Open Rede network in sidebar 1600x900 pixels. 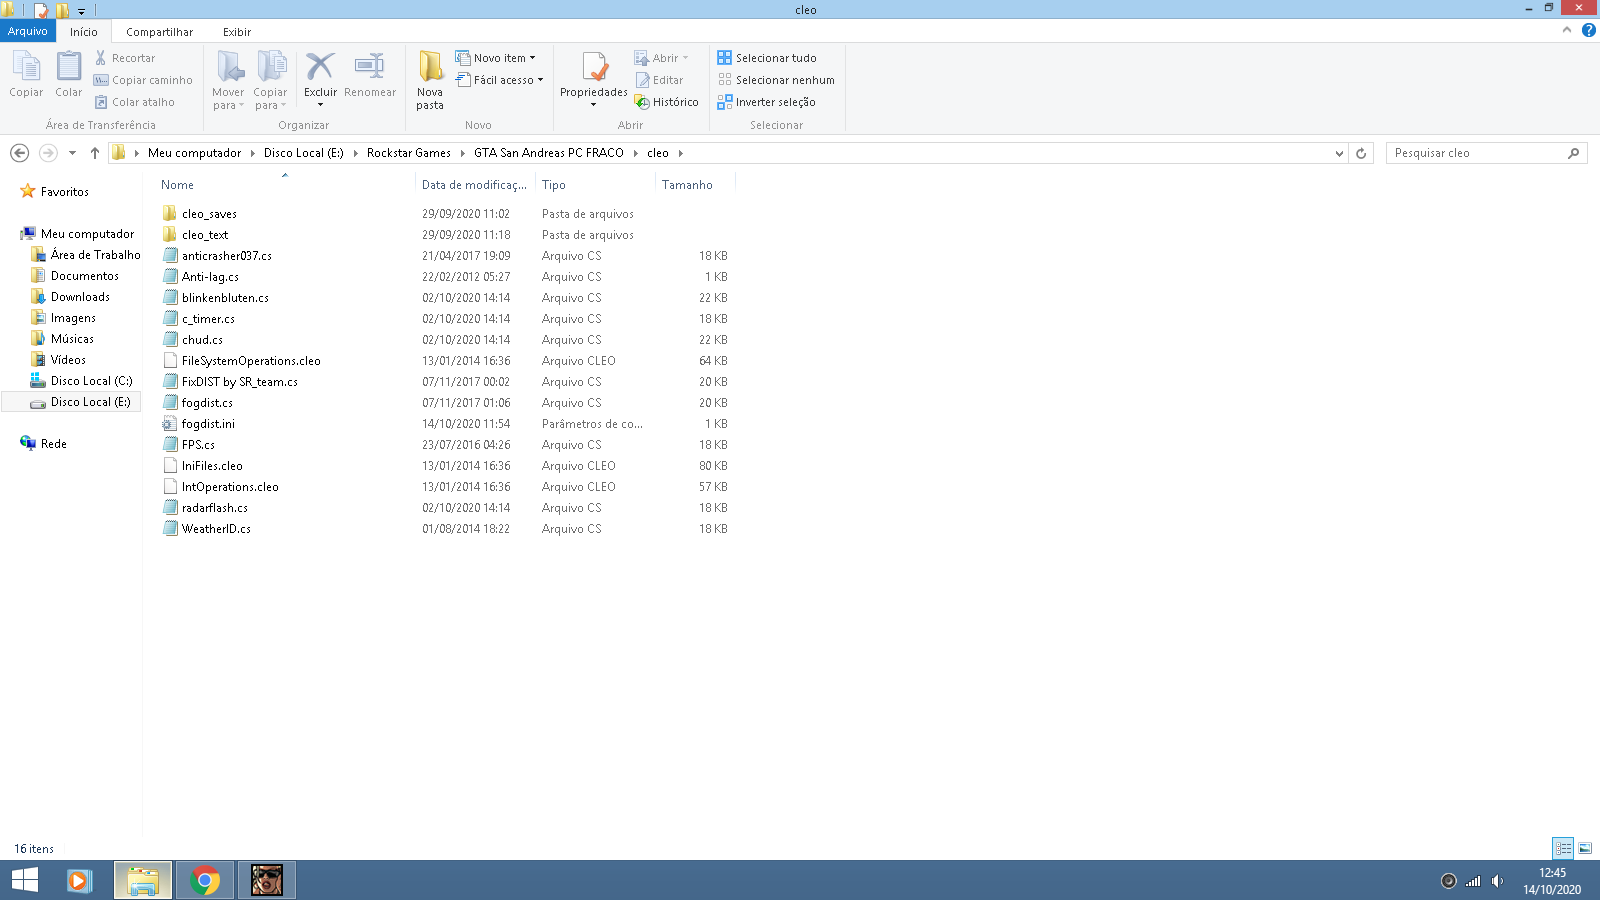(x=54, y=444)
